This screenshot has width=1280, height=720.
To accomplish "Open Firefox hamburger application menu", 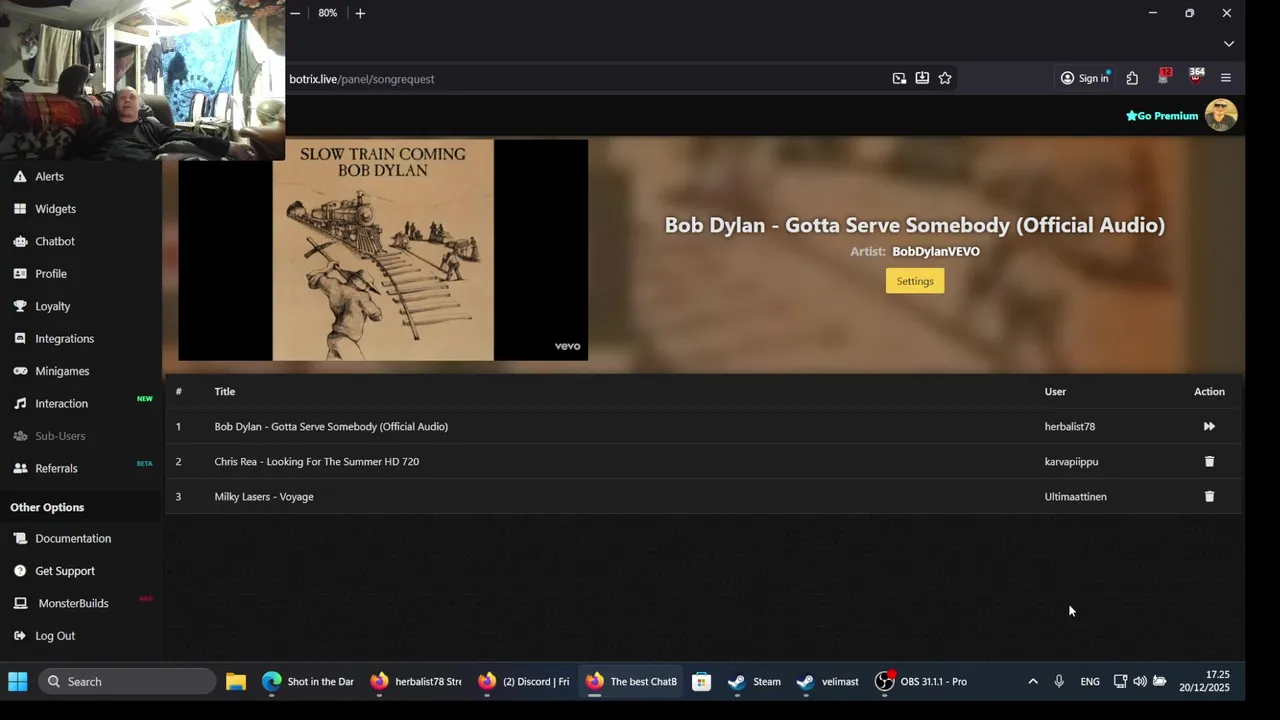I will (x=1226, y=78).
